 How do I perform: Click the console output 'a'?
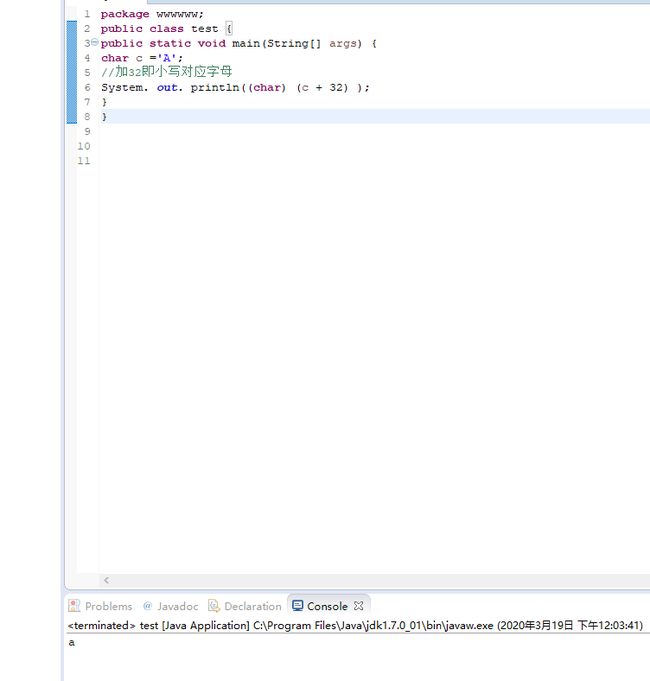pos(72,642)
